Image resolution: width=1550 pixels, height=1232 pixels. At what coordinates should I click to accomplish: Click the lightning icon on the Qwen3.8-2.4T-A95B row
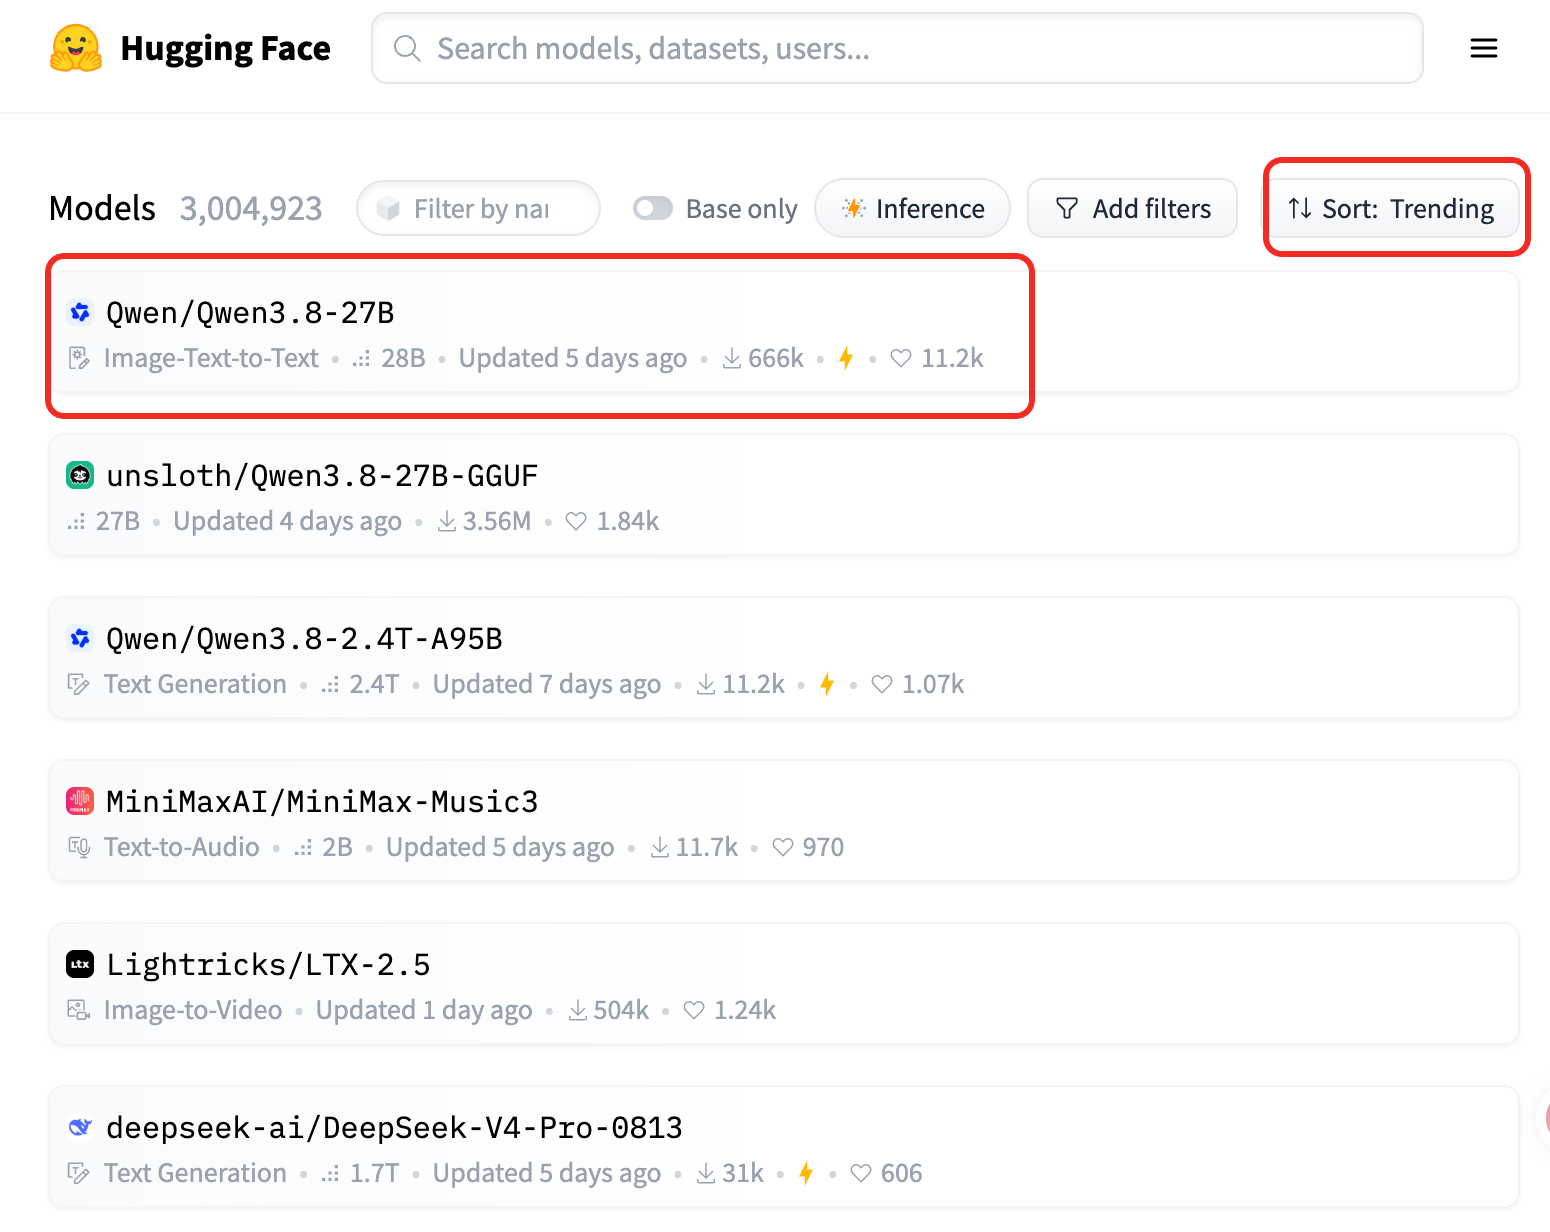point(827,684)
